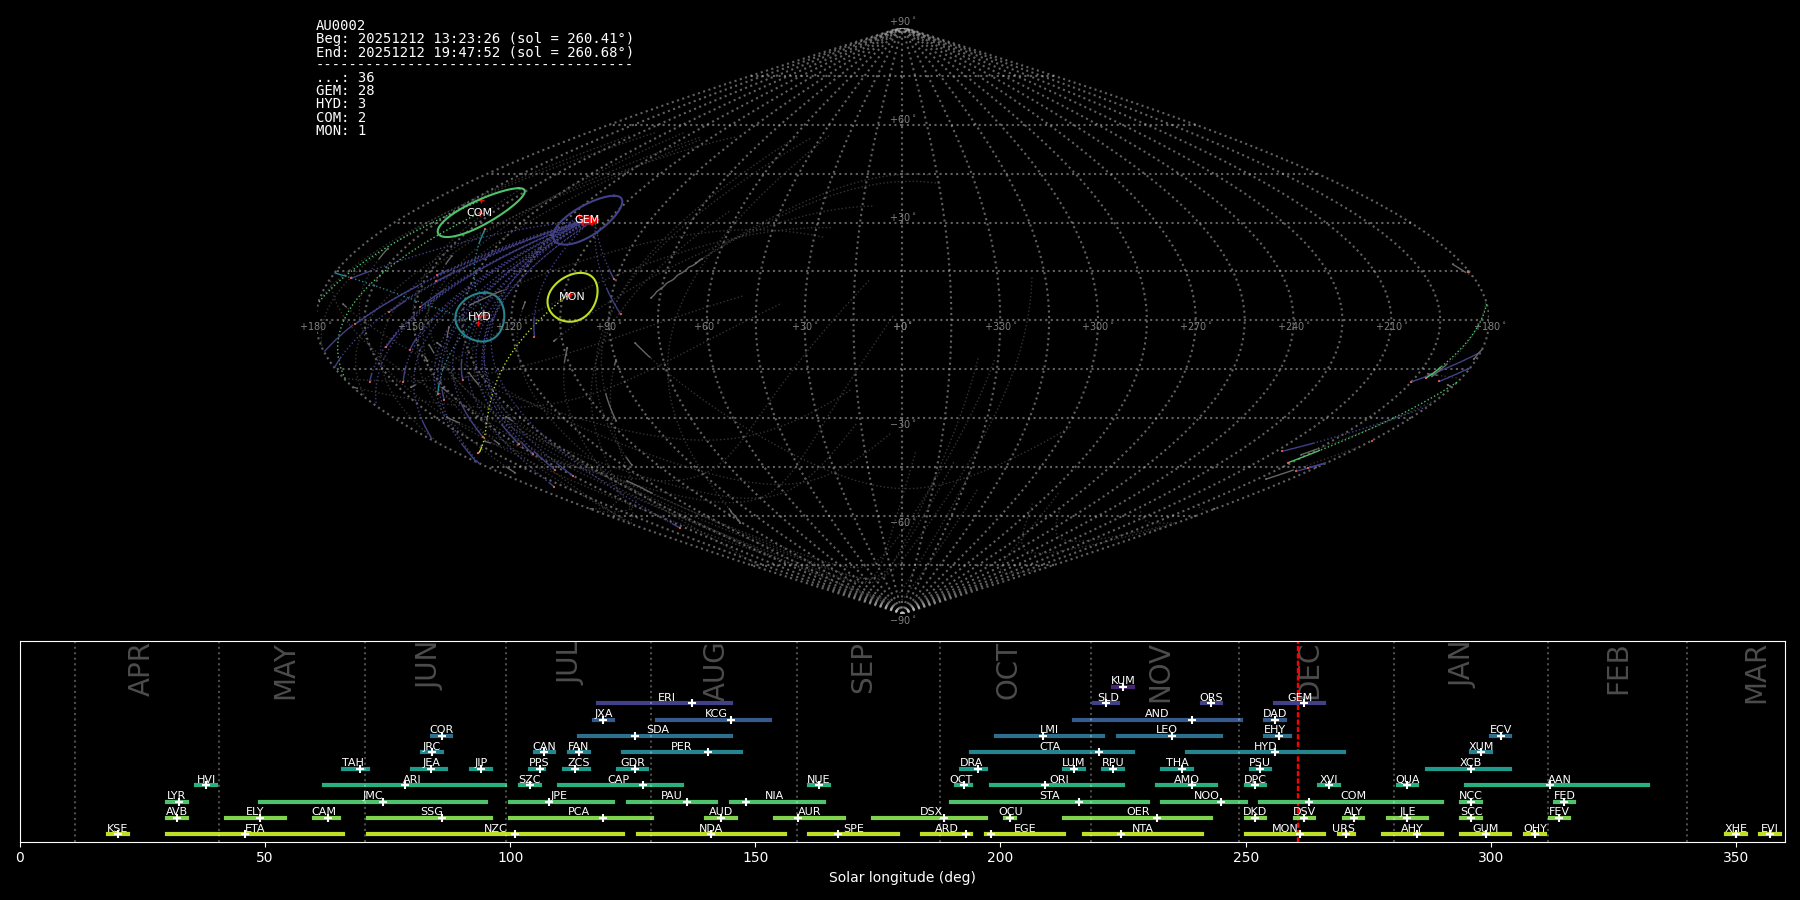Click the 'Solar longitude (deg)' axis title
This screenshot has width=1800, height=900.
tap(901, 878)
